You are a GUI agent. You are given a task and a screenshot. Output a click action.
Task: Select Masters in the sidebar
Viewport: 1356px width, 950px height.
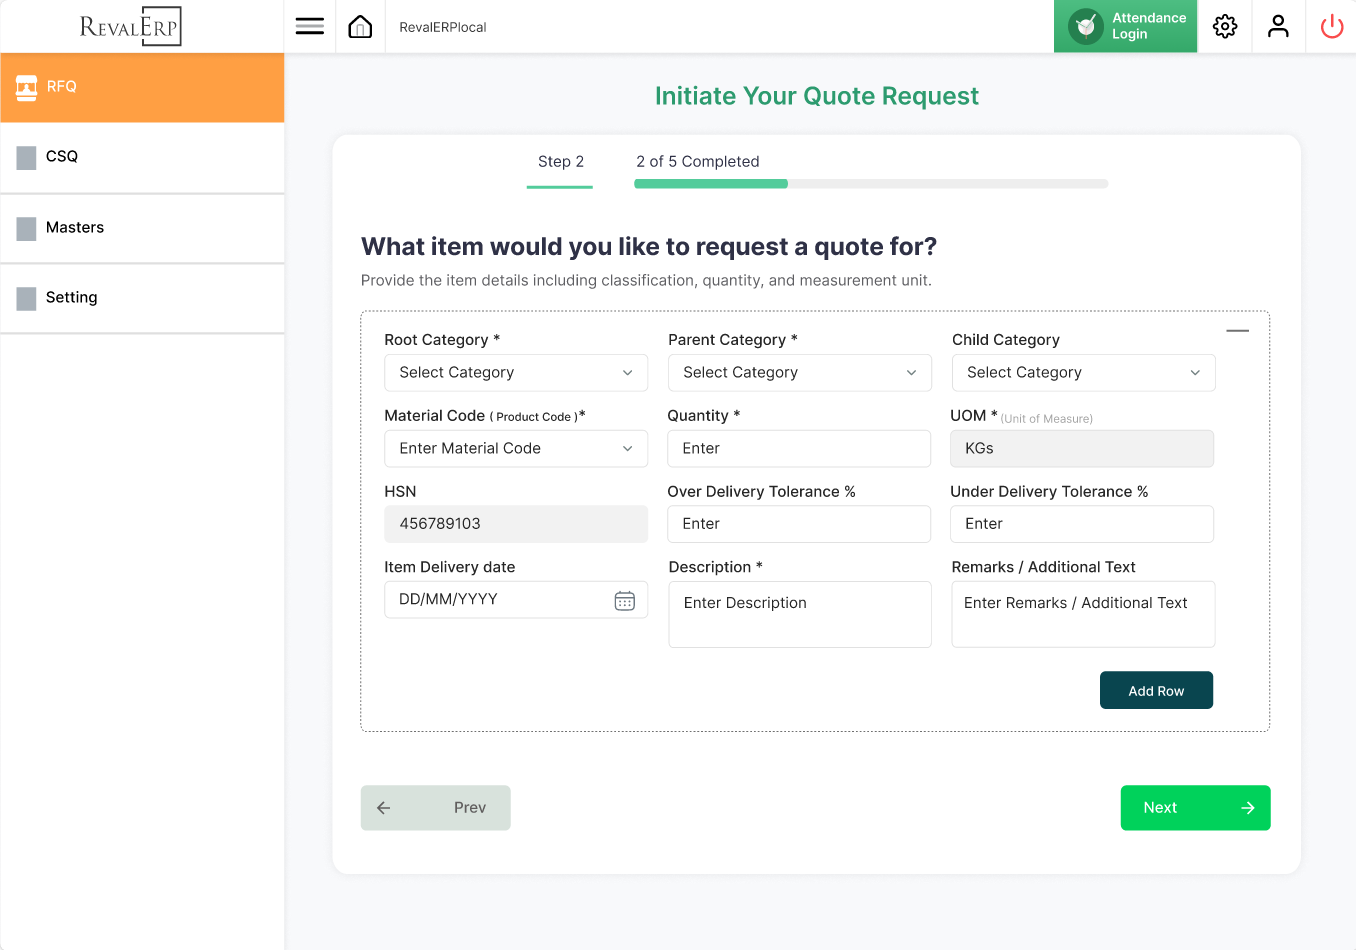coord(75,228)
